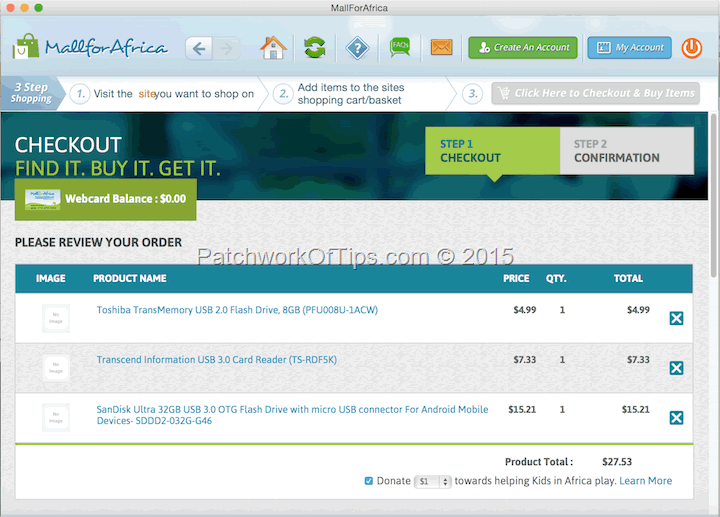Click the Webcard Balance $0.00 banner
This screenshot has height=517, width=720.
(x=106, y=199)
